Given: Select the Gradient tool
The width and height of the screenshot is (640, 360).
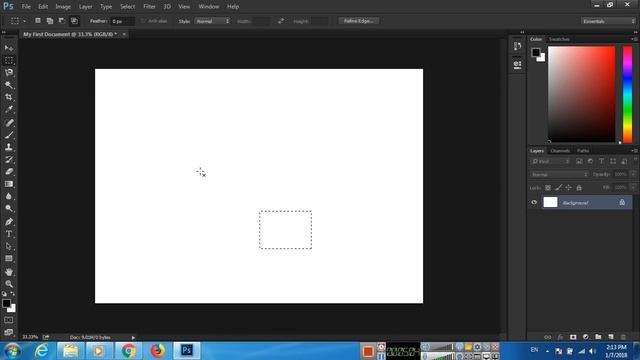Looking at the screenshot, I should [9, 184].
